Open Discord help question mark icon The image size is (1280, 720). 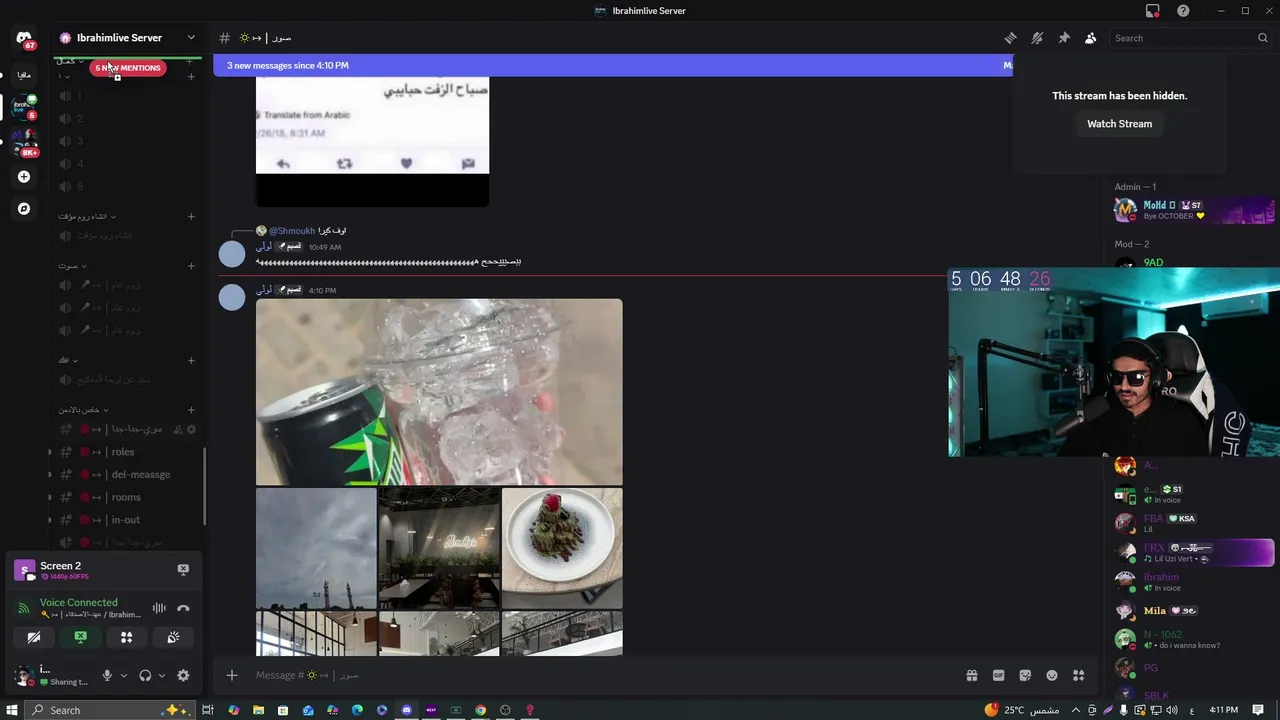(x=1184, y=11)
